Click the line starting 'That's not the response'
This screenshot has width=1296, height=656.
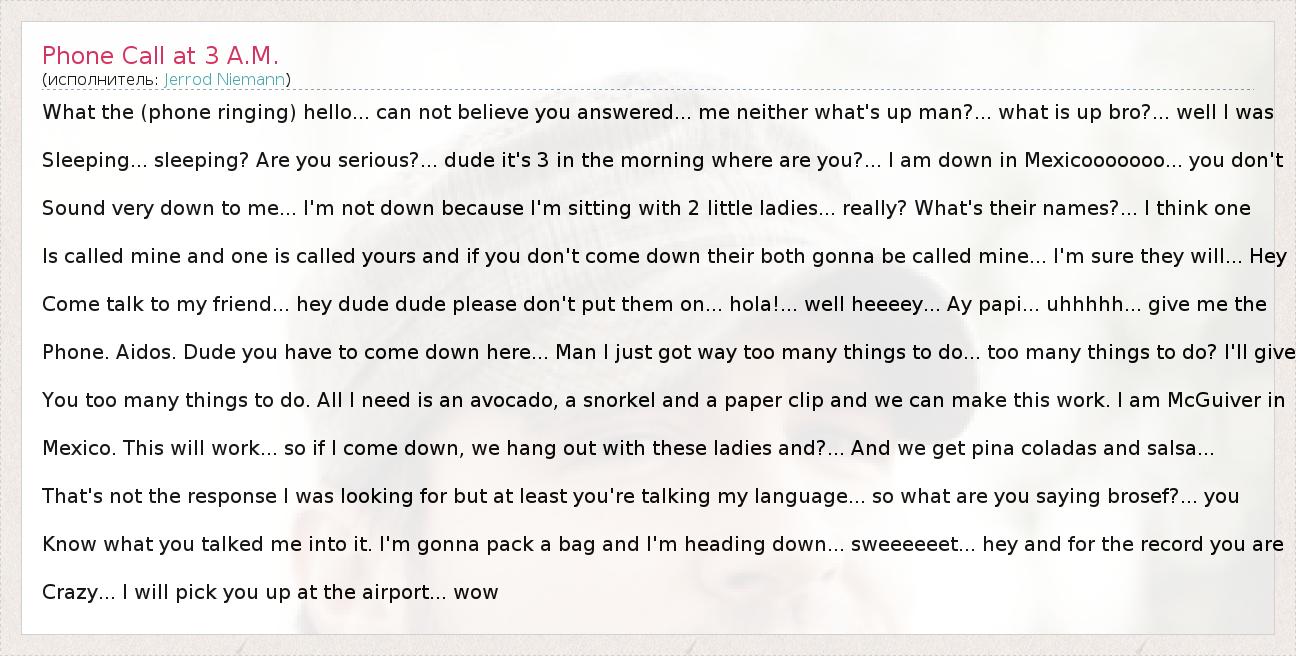click(640, 496)
